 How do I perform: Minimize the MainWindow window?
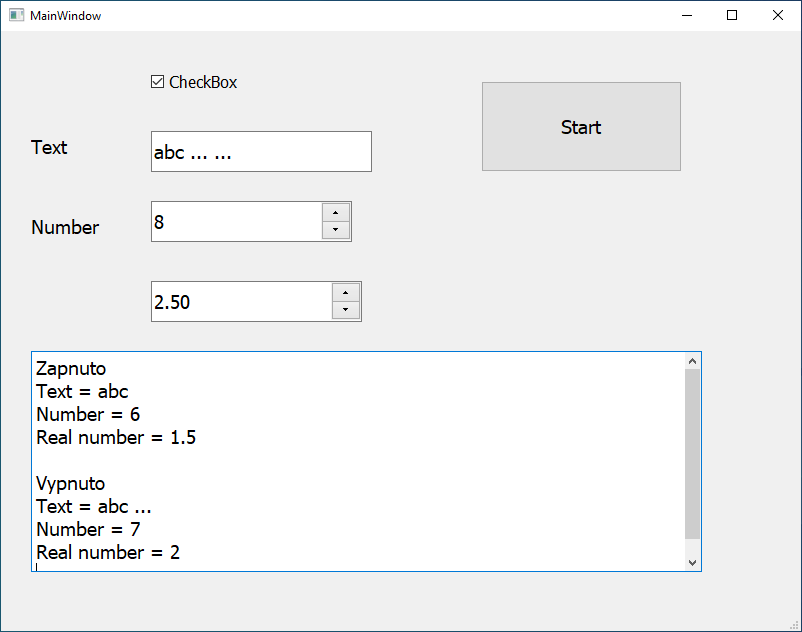pos(686,15)
